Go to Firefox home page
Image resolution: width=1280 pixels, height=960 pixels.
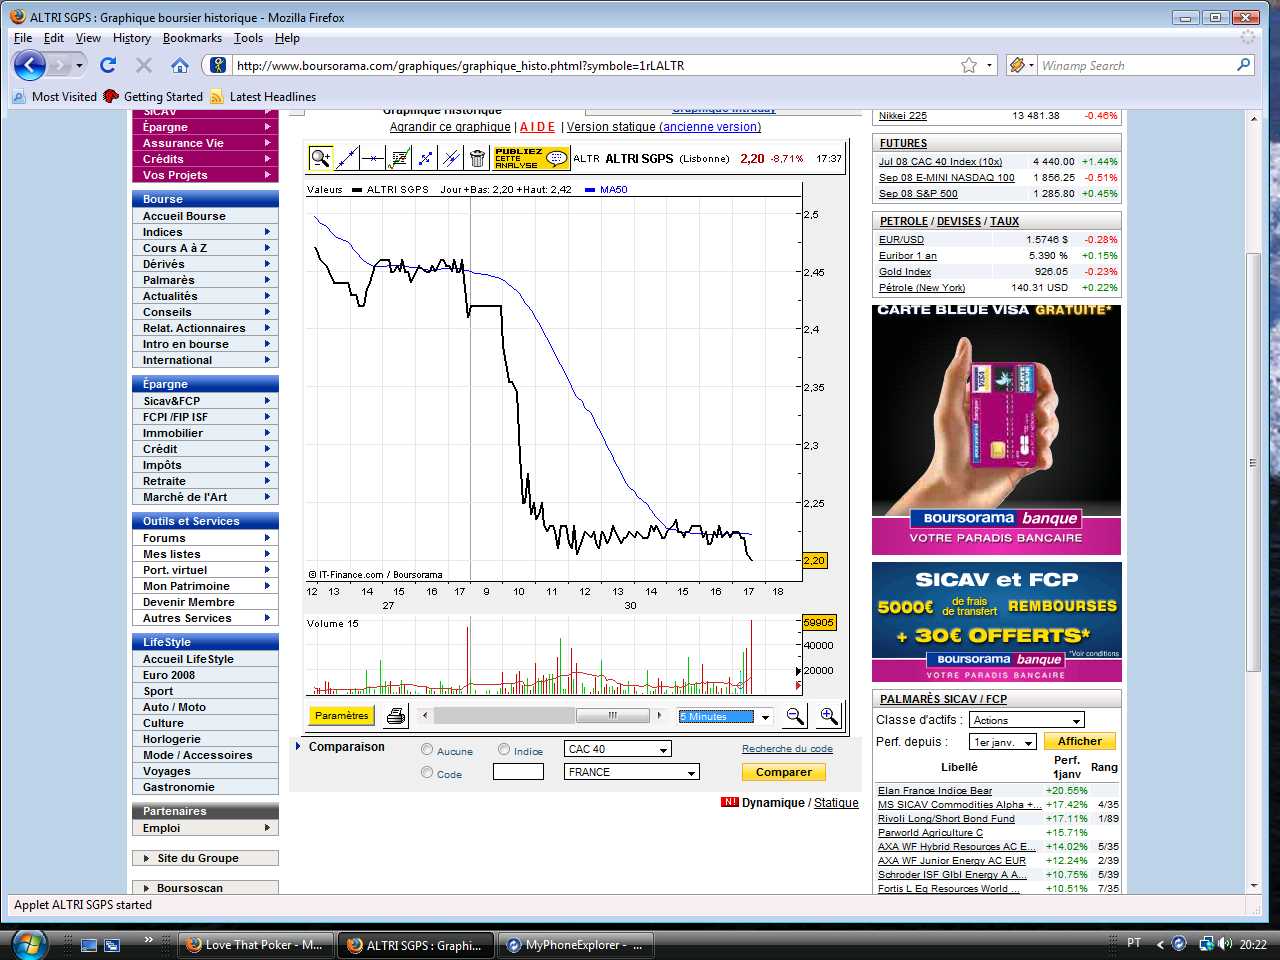pyautogui.click(x=180, y=66)
